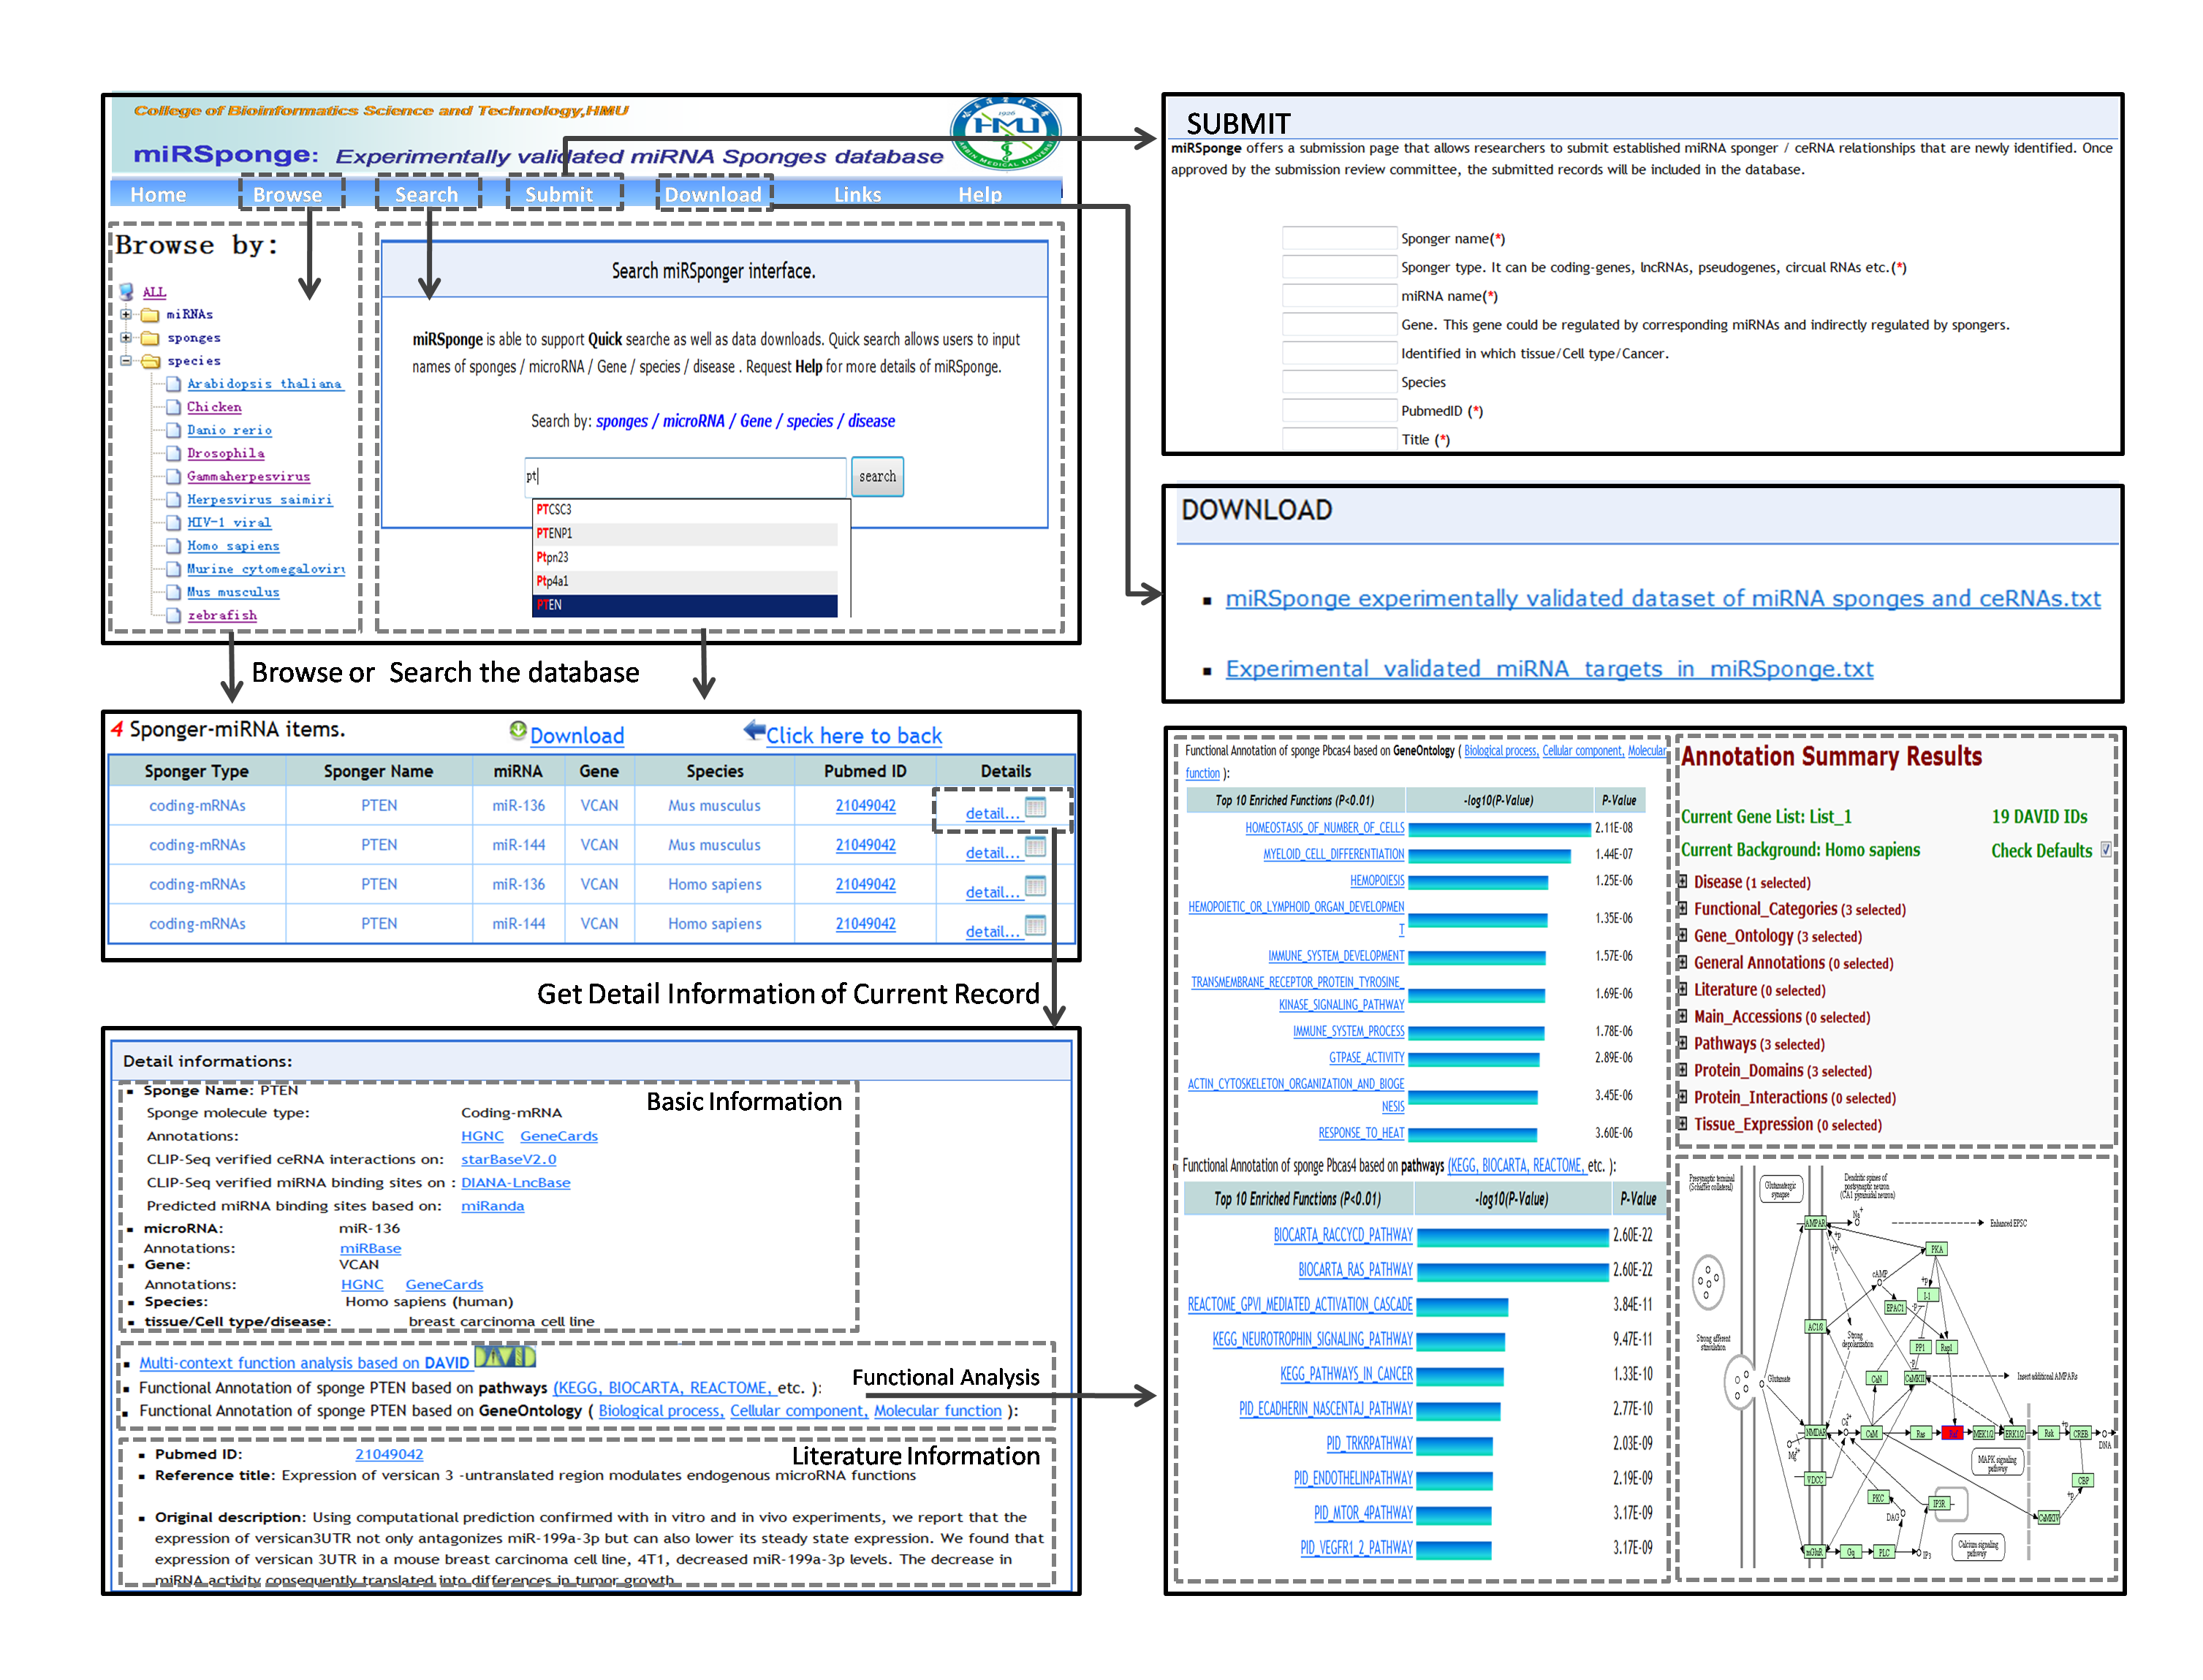The image size is (2203, 1680).
Task: Toggle the Check Defaults checkbox
Action: [x=2106, y=849]
